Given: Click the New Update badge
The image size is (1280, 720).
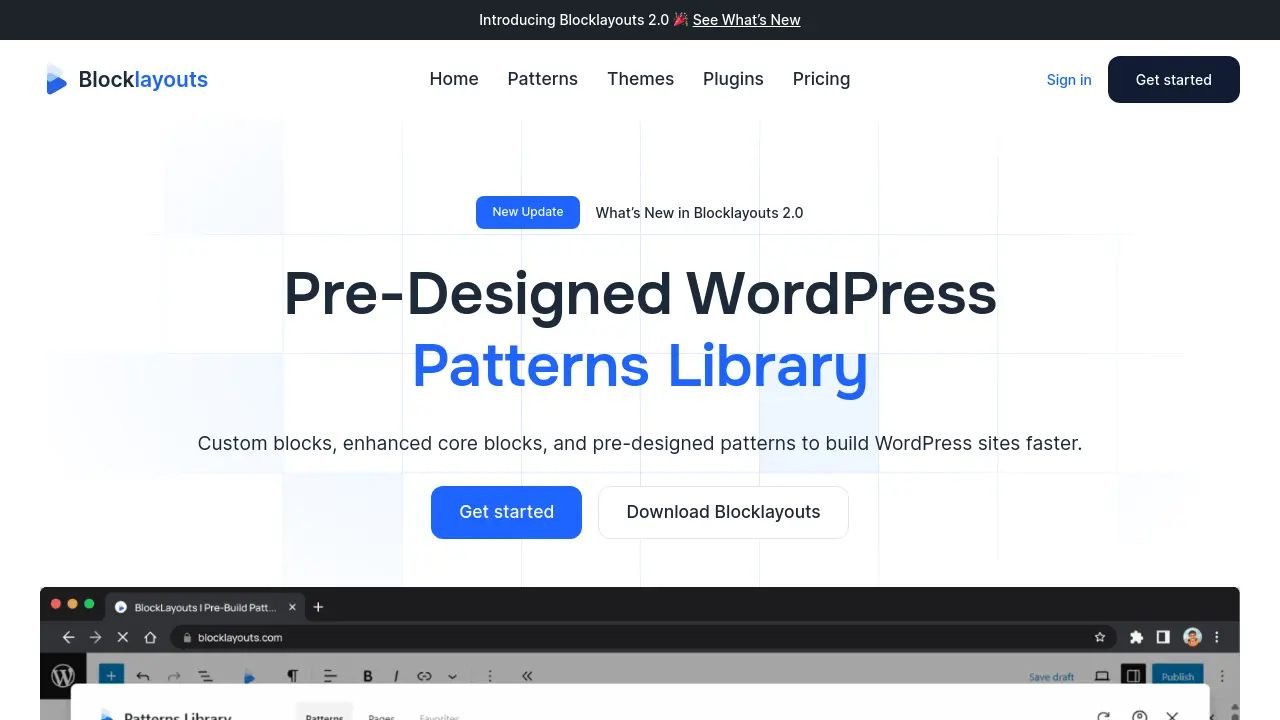Looking at the screenshot, I should [528, 212].
